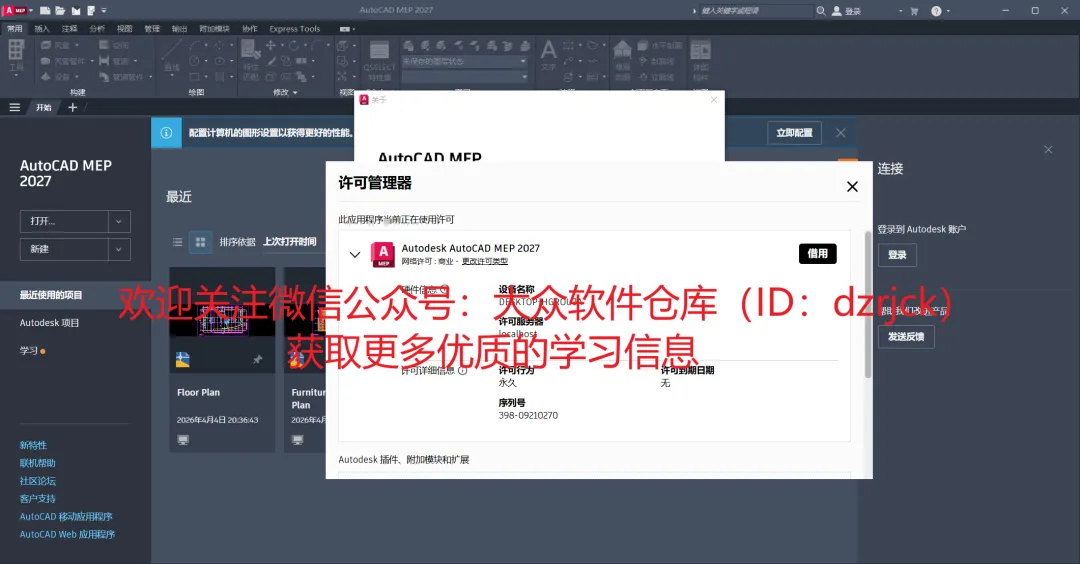Open the Autodesk App Store cart icon
The height and width of the screenshot is (564, 1080).
pyautogui.click(x=914, y=11)
